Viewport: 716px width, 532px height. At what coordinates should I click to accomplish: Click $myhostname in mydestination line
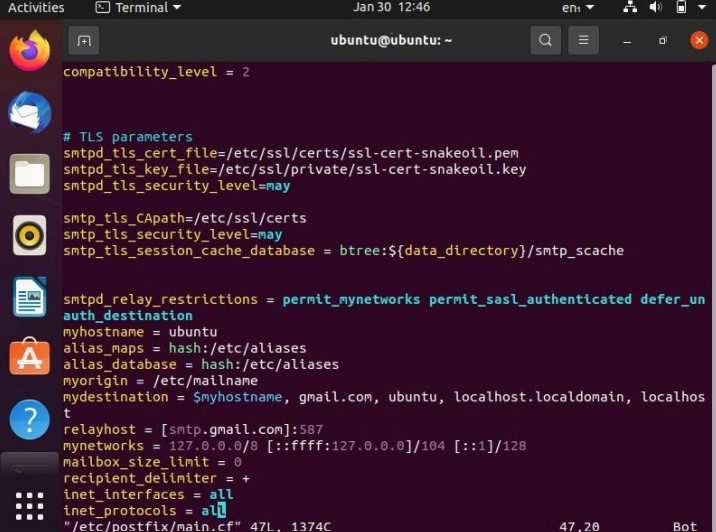click(x=237, y=397)
